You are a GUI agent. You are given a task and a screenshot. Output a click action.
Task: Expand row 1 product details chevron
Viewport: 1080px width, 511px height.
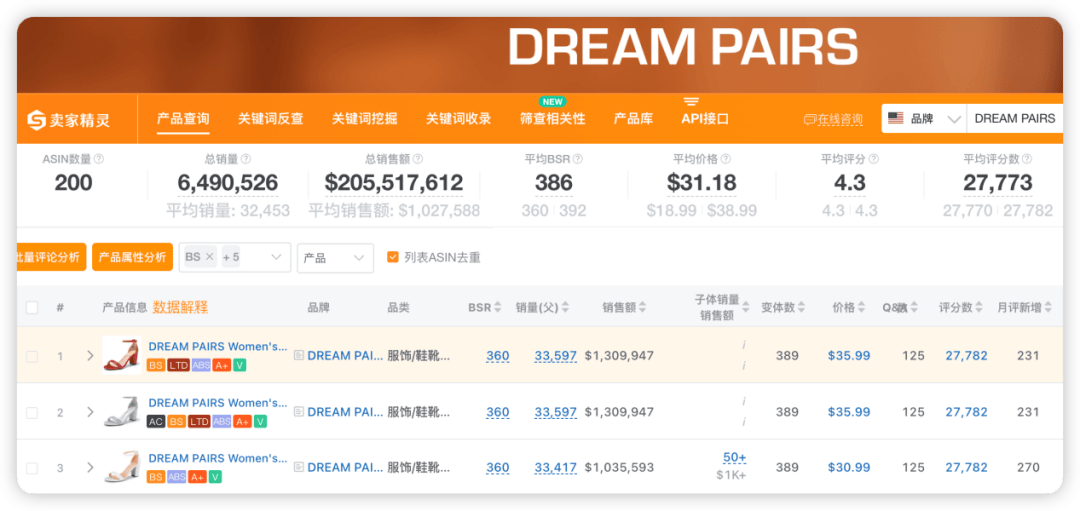[x=89, y=356]
